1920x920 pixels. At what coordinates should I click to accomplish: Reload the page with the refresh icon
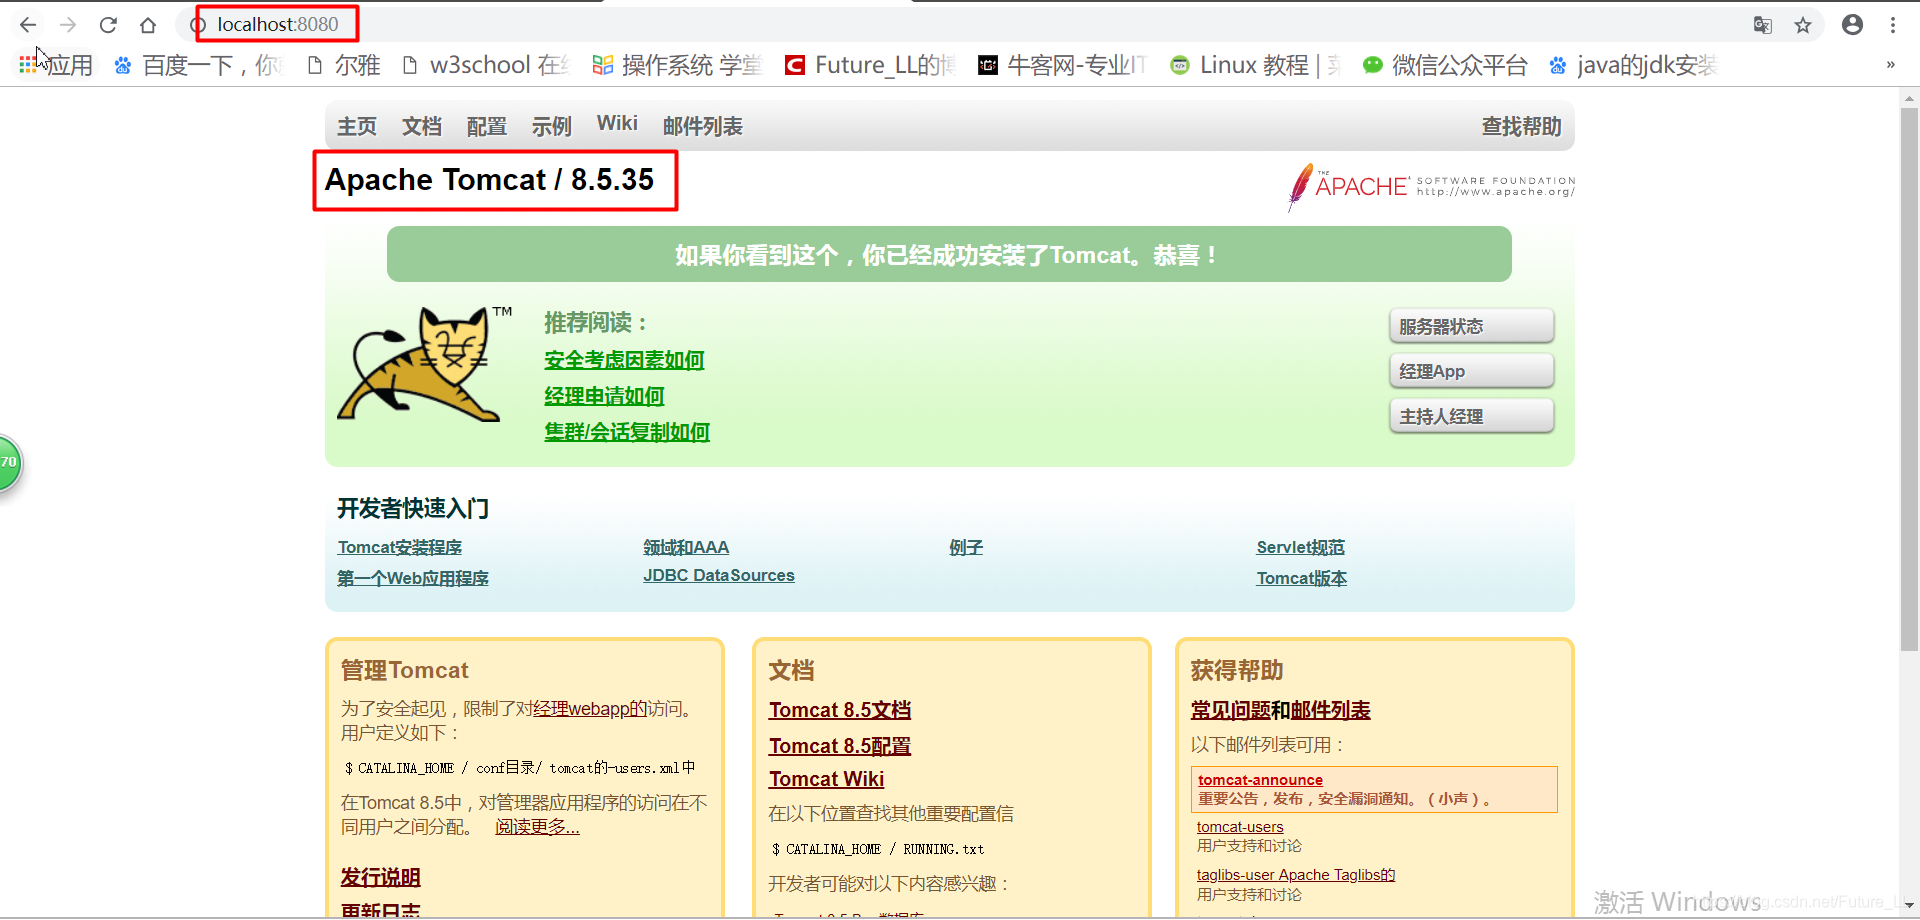coord(108,25)
